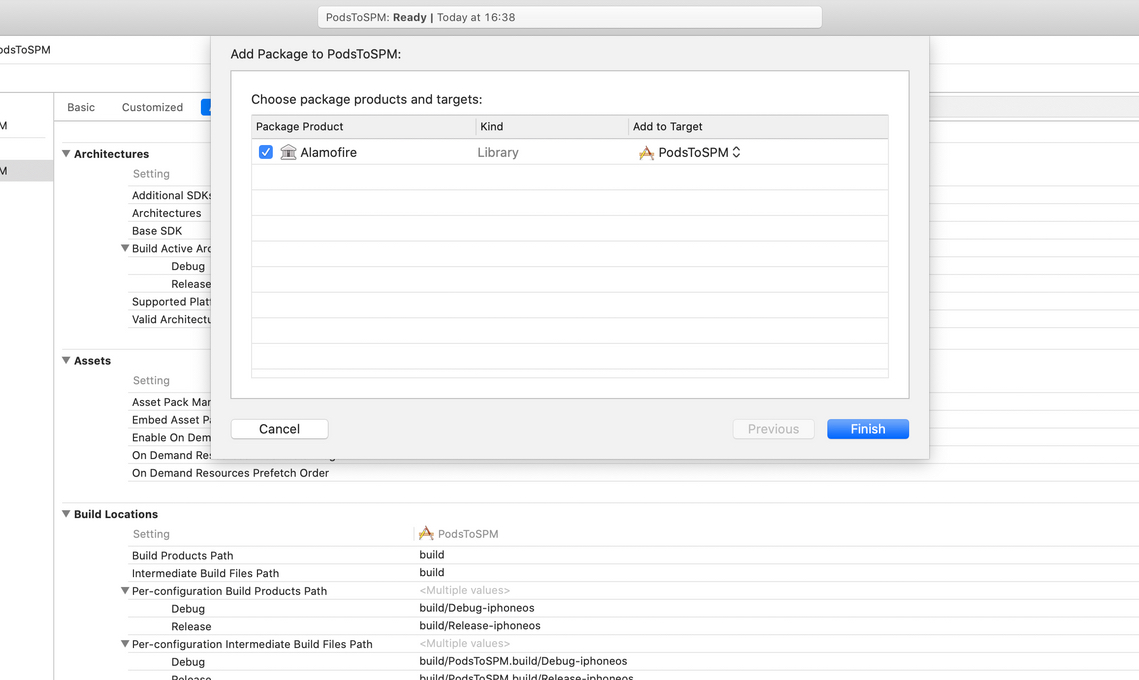Viewport: 1139px width, 680px height.
Task: Collapse the Architectures section
Action: tap(66, 153)
